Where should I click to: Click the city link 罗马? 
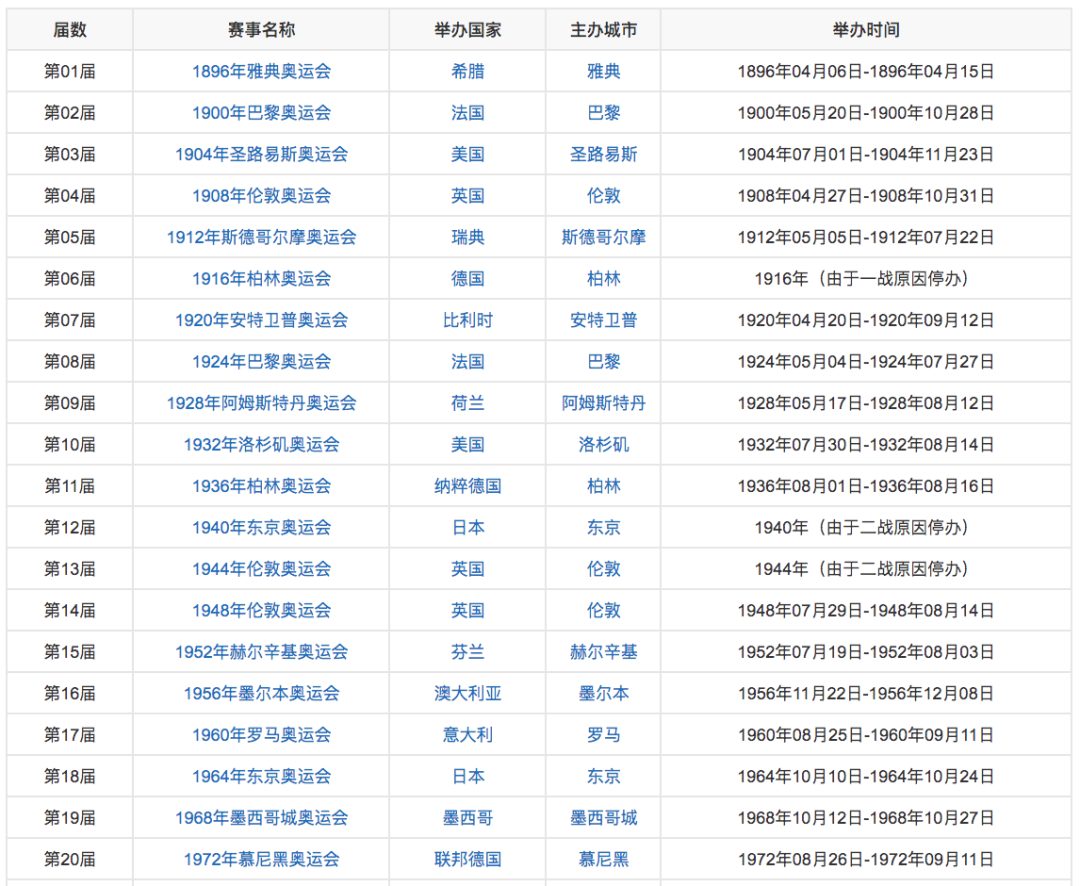603,735
